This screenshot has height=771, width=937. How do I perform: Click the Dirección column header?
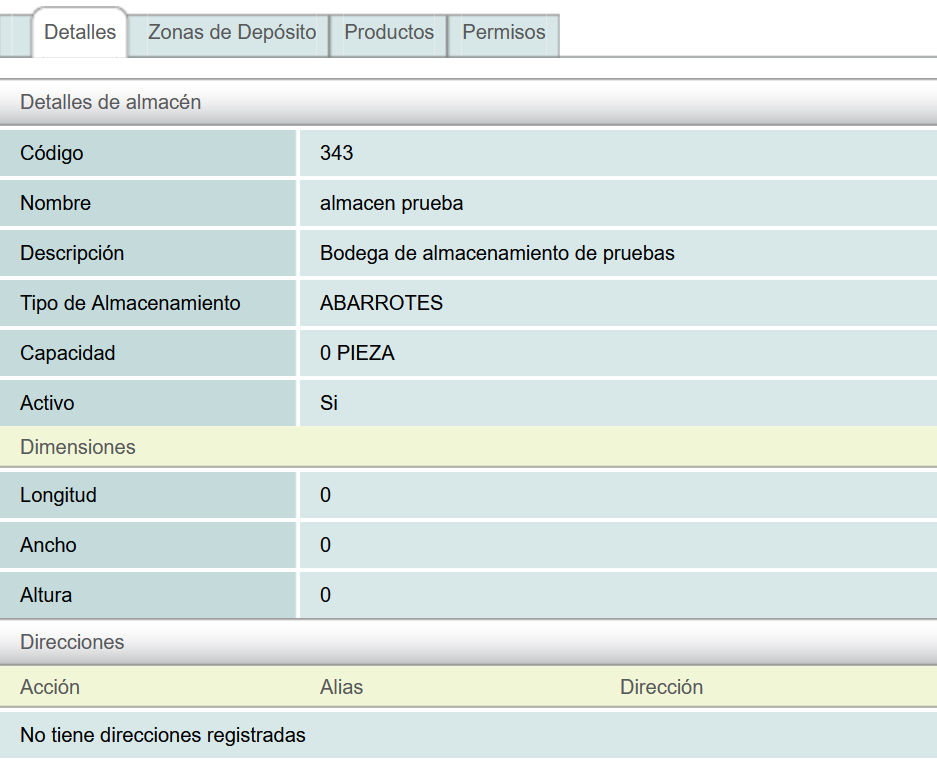coord(661,687)
